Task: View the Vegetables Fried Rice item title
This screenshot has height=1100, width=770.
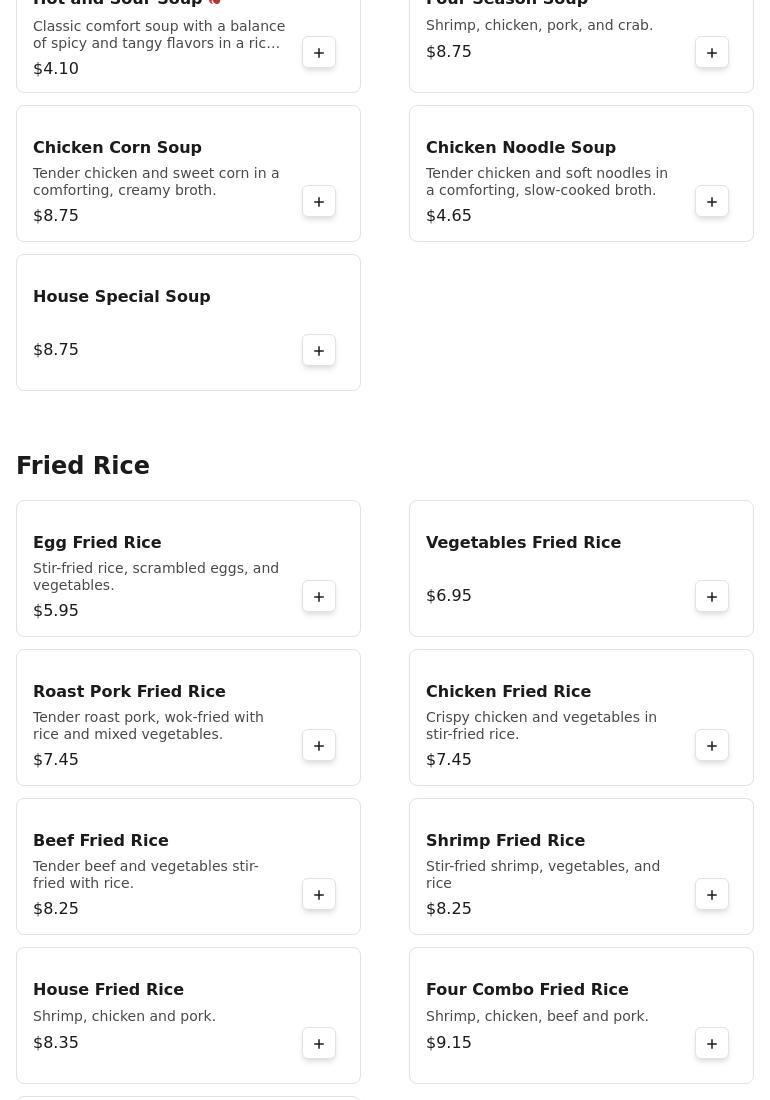Action: [x=523, y=542]
